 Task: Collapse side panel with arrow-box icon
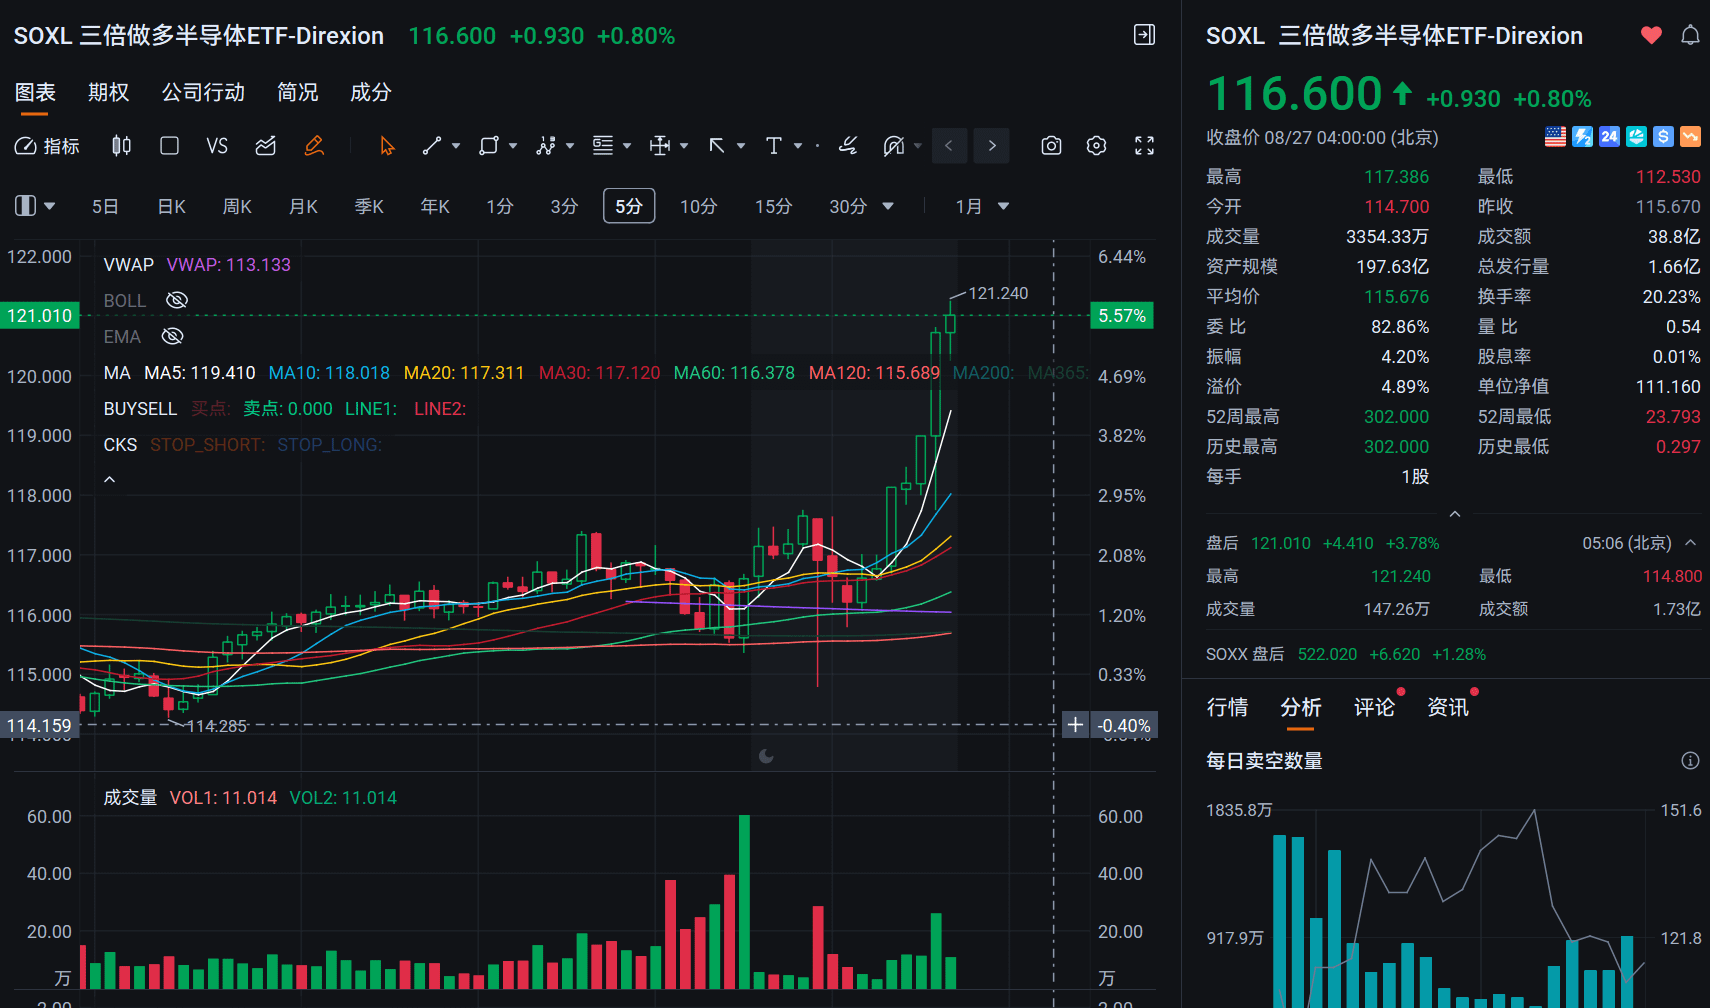click(1145, 35)
